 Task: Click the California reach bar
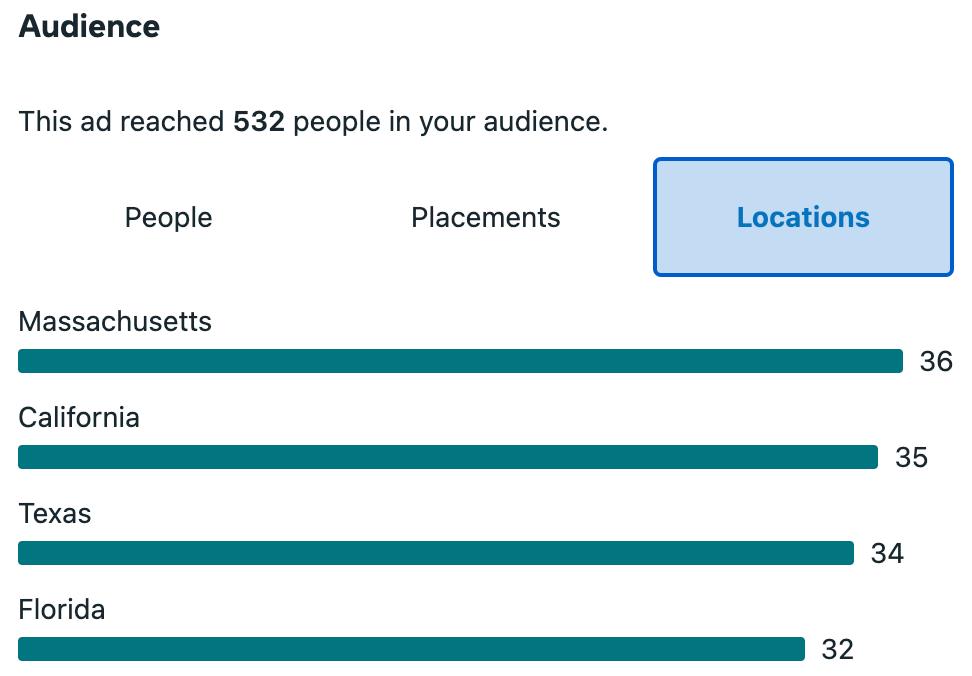coord(447,457)
